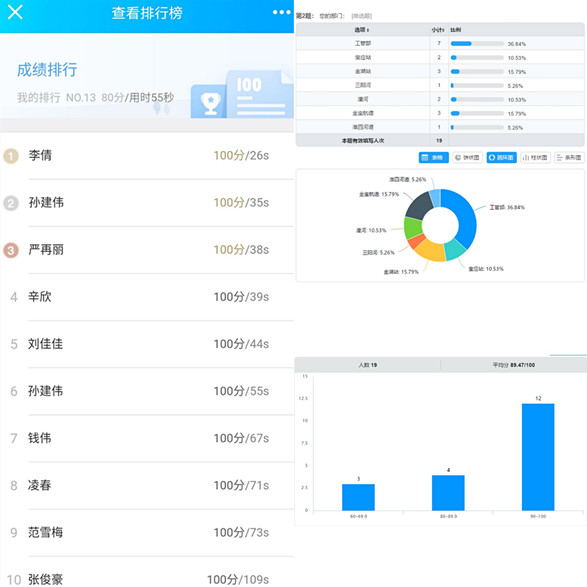Switch to 条形图 bar chart view

pyautogui.click(x=569, y=158)
